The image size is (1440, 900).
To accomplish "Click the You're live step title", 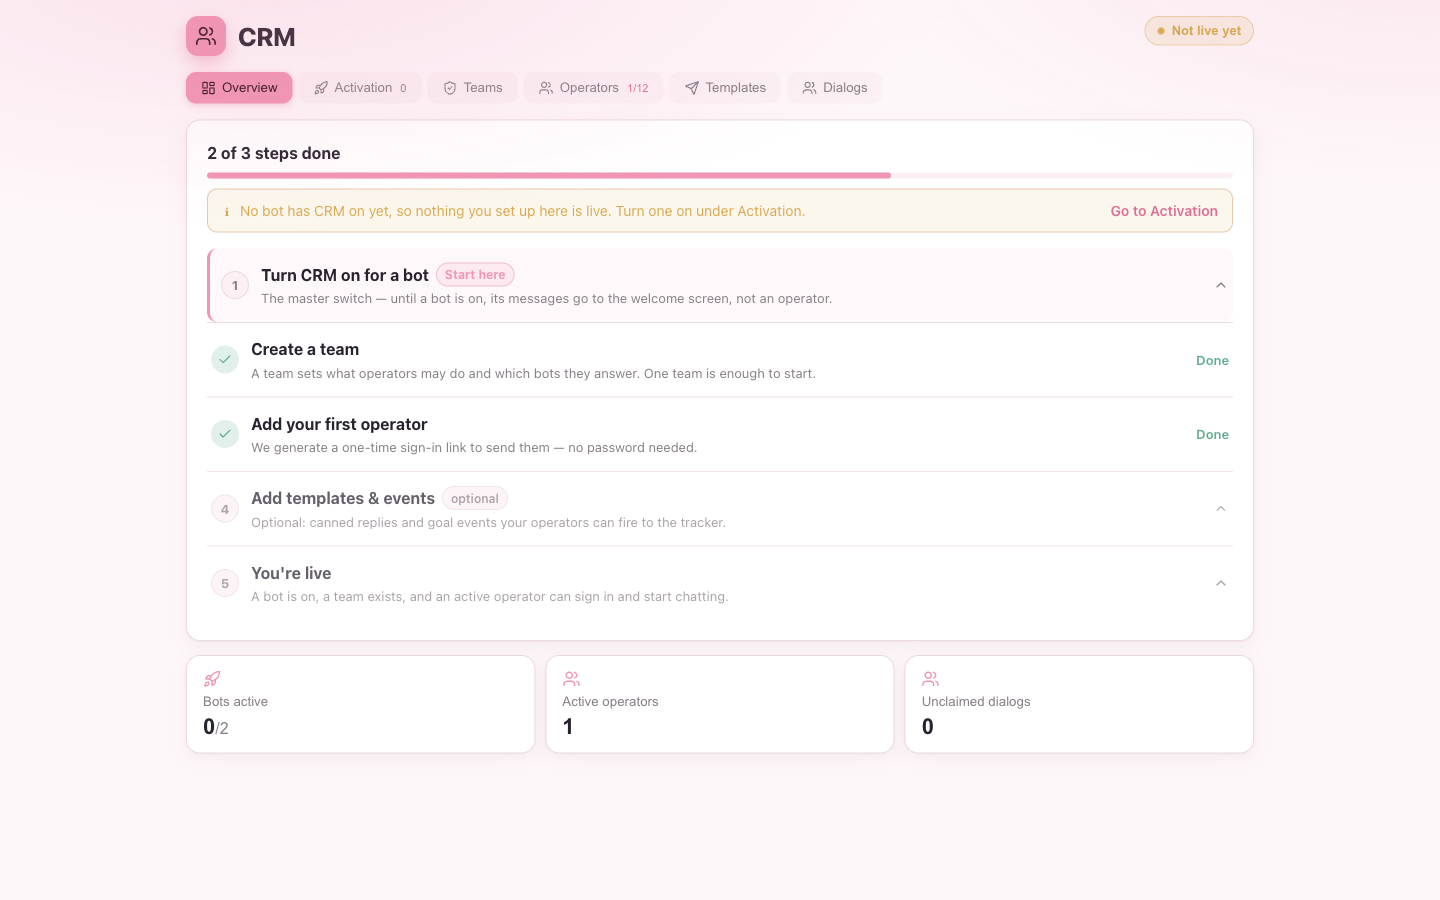I will [291, 573].
